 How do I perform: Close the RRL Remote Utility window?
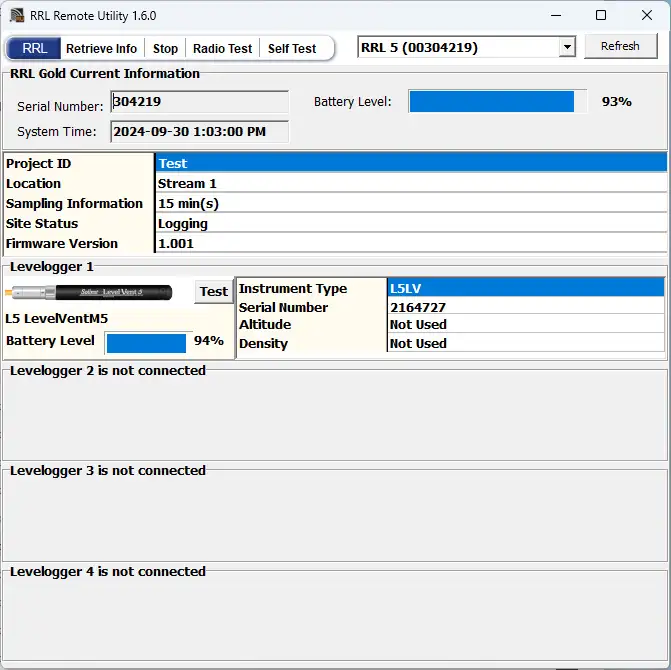(x=647, y=15)
